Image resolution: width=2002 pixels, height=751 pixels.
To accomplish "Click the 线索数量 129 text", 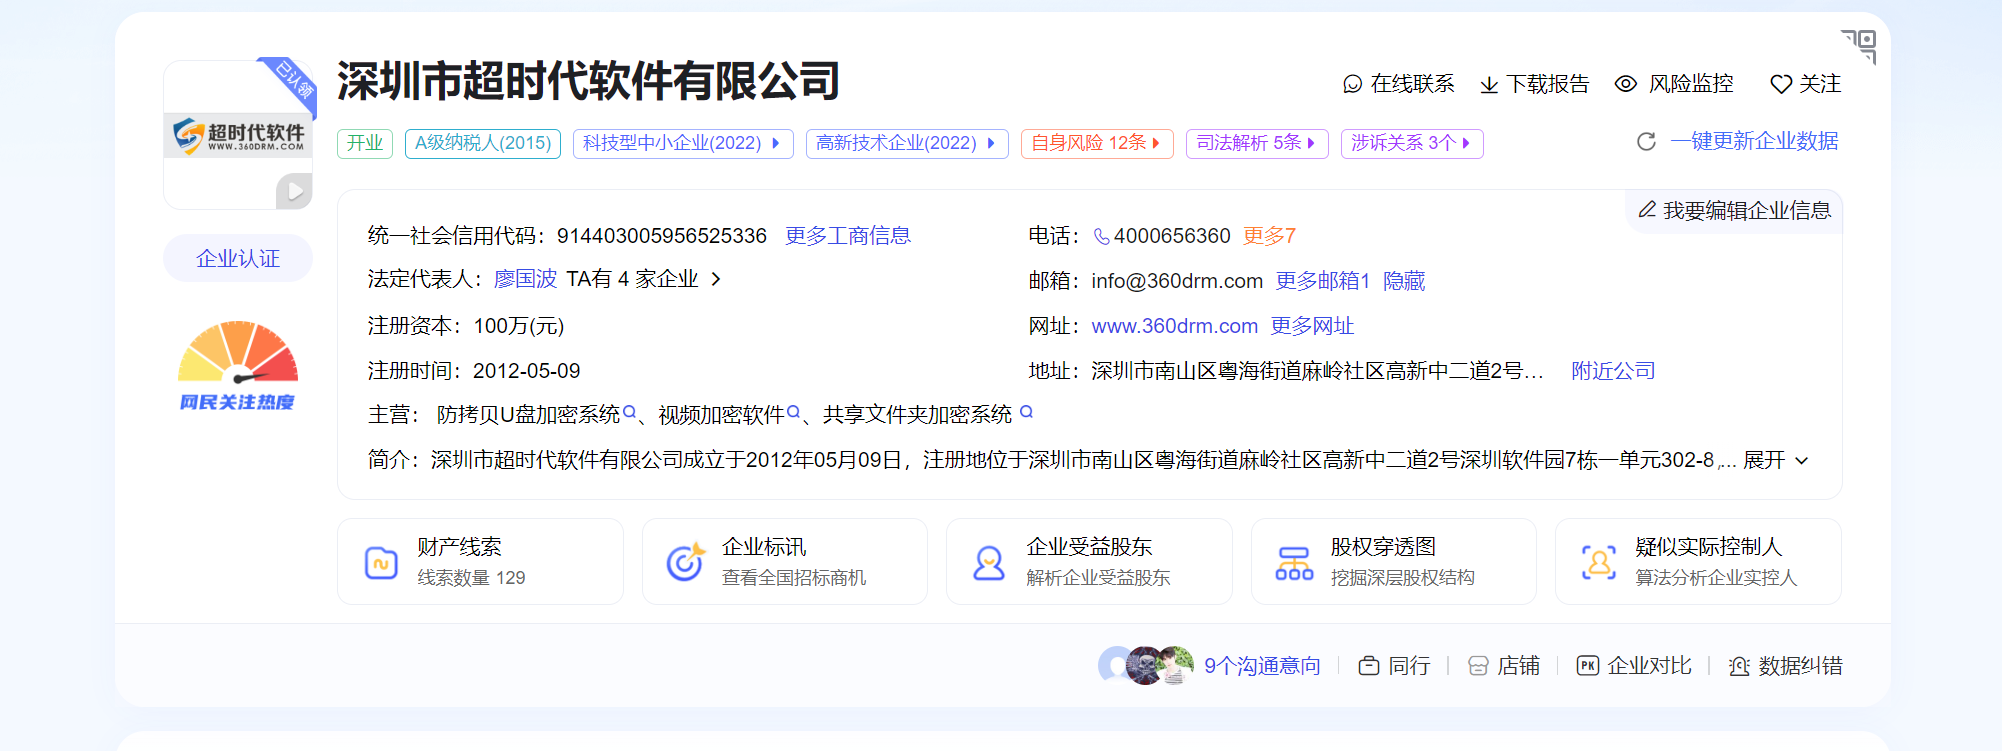I will coord(471,578).
